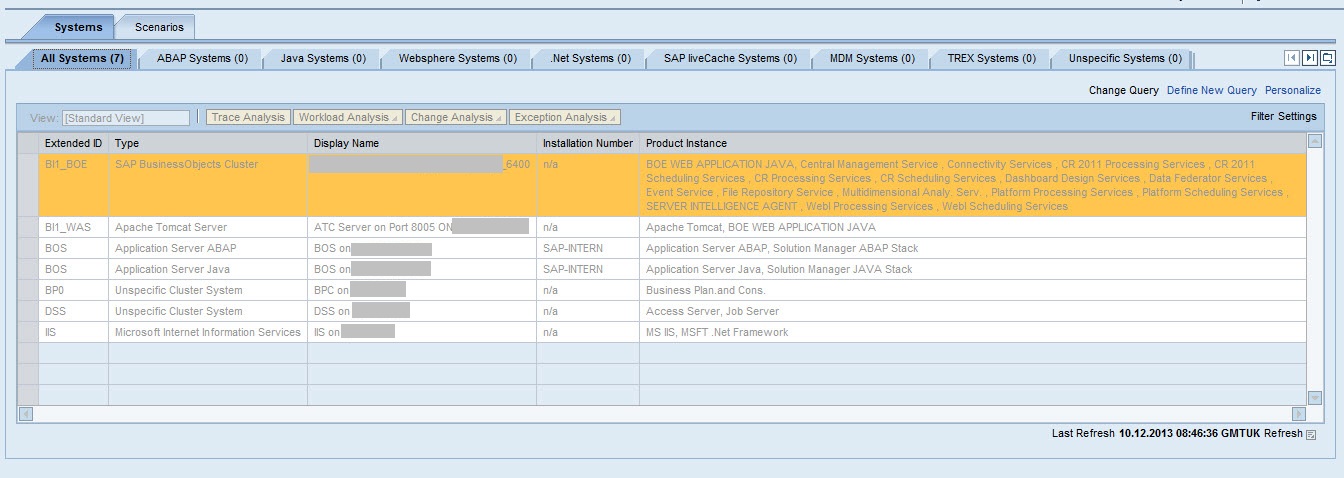Screen dimensions: 1344x478
Task: Click the Refresh link at bottom
Action: pos(1283,433)
